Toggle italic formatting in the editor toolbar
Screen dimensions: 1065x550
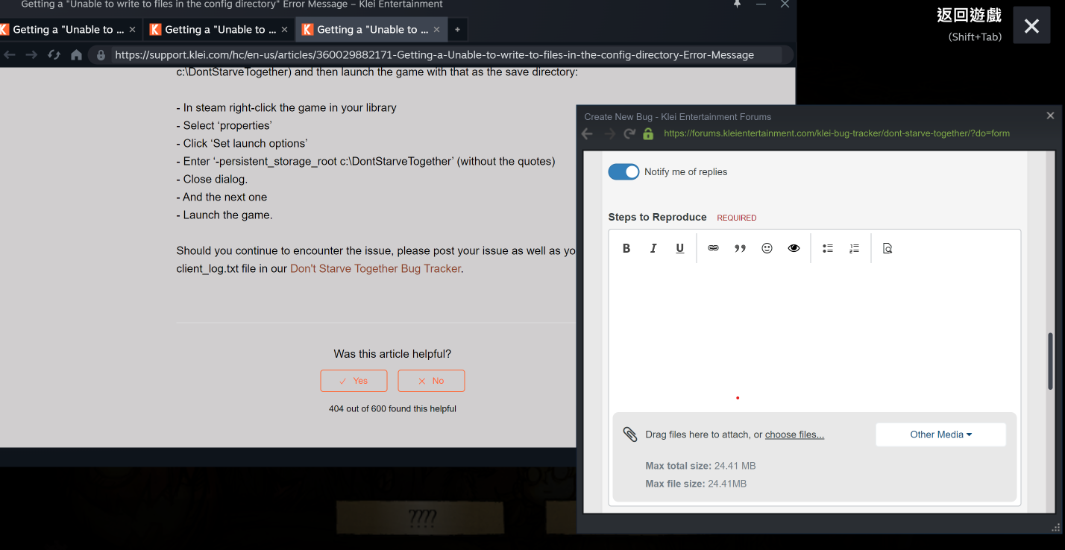point(653,249)
